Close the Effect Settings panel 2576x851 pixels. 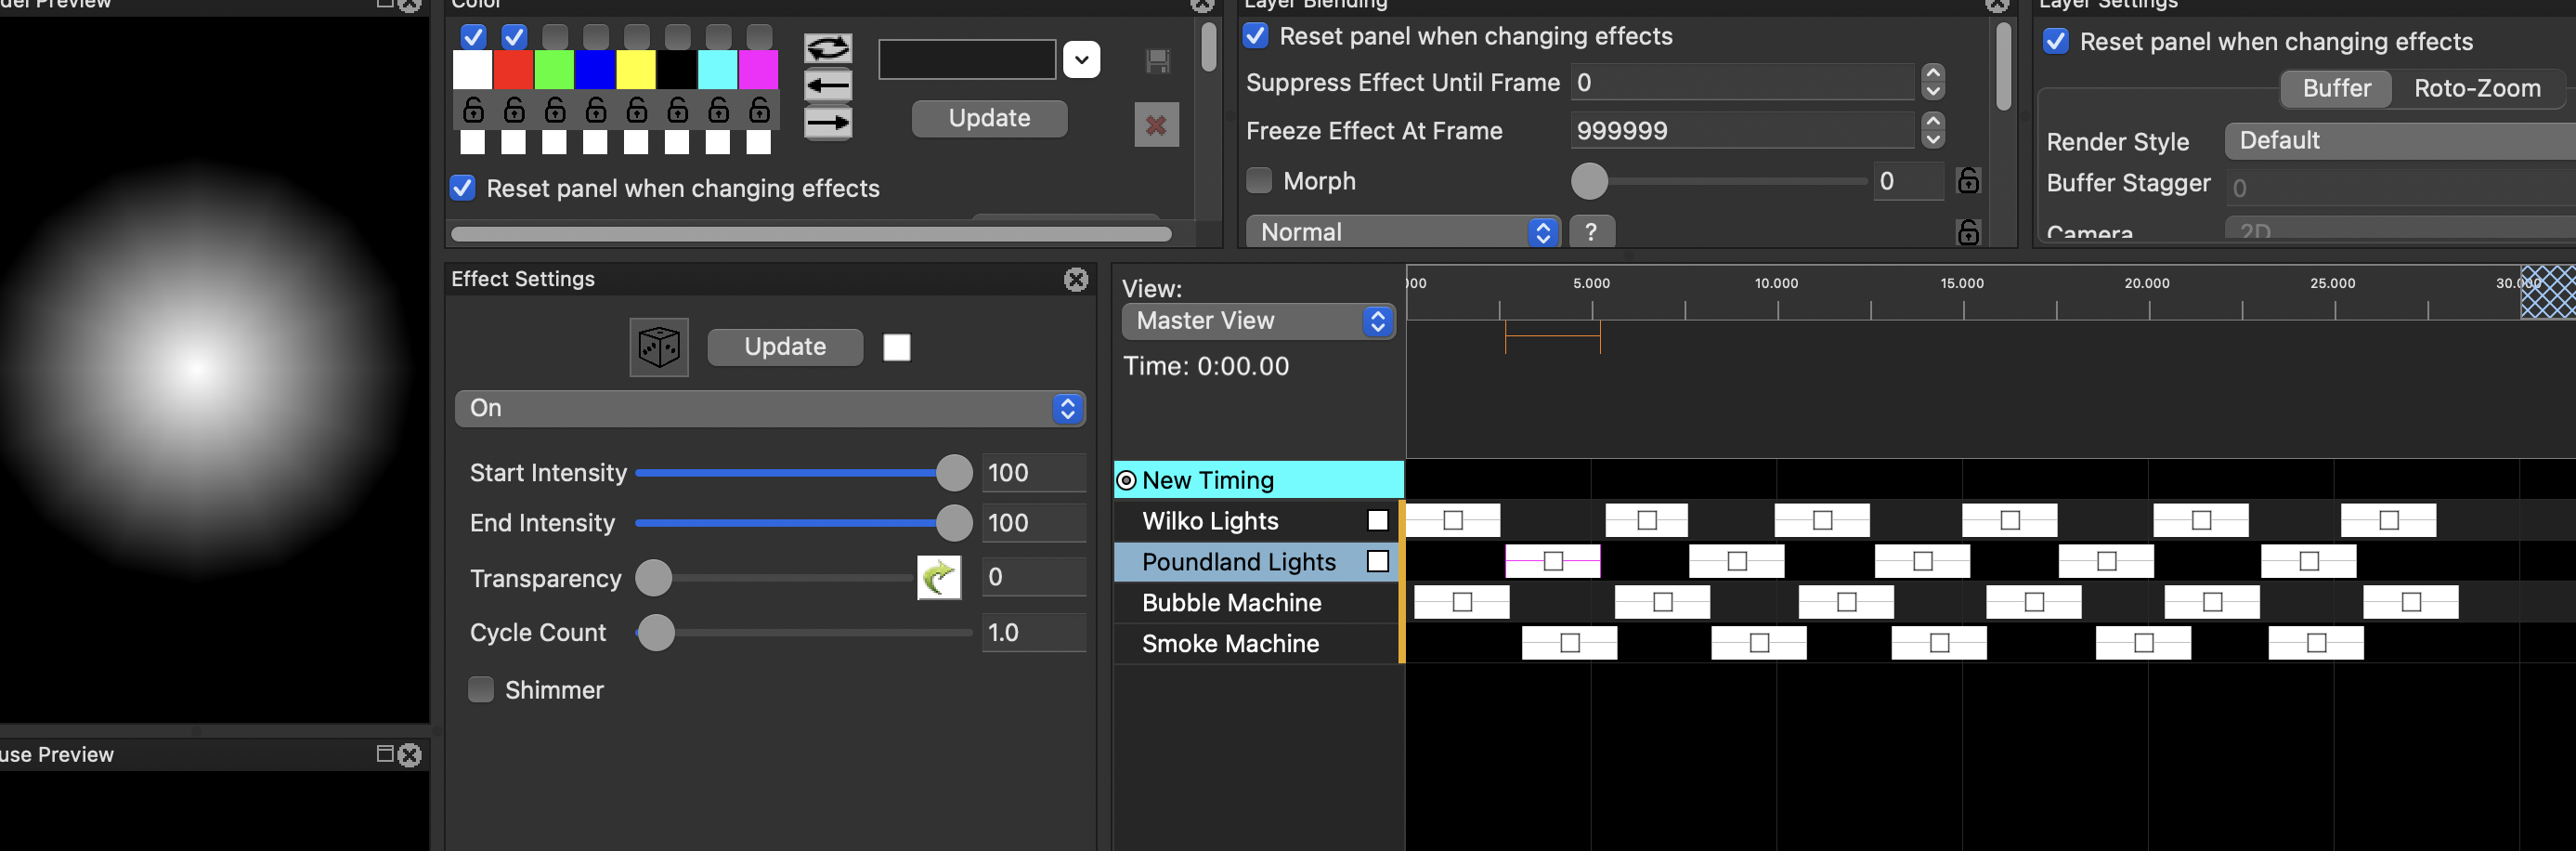click(1076, 279)
